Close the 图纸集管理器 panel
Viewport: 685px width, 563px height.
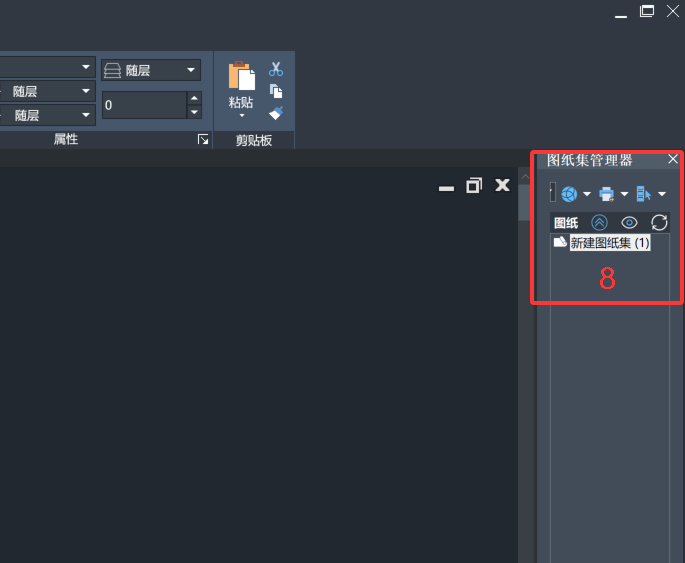[x=673, y=159]
